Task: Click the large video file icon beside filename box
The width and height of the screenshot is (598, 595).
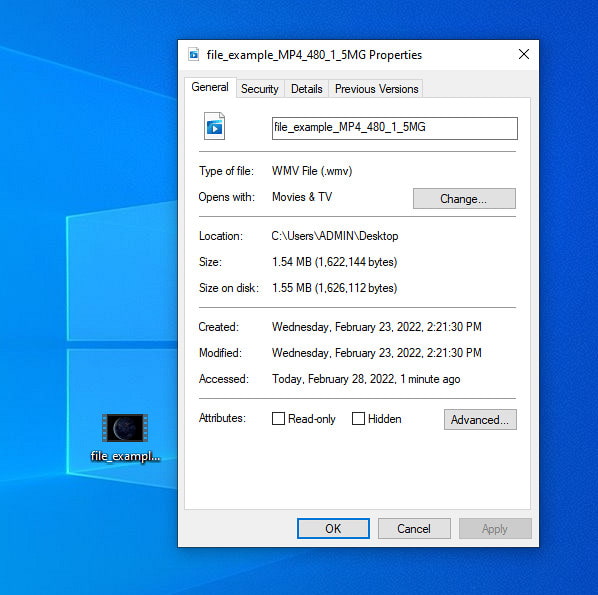Action: tap(214, 126)
